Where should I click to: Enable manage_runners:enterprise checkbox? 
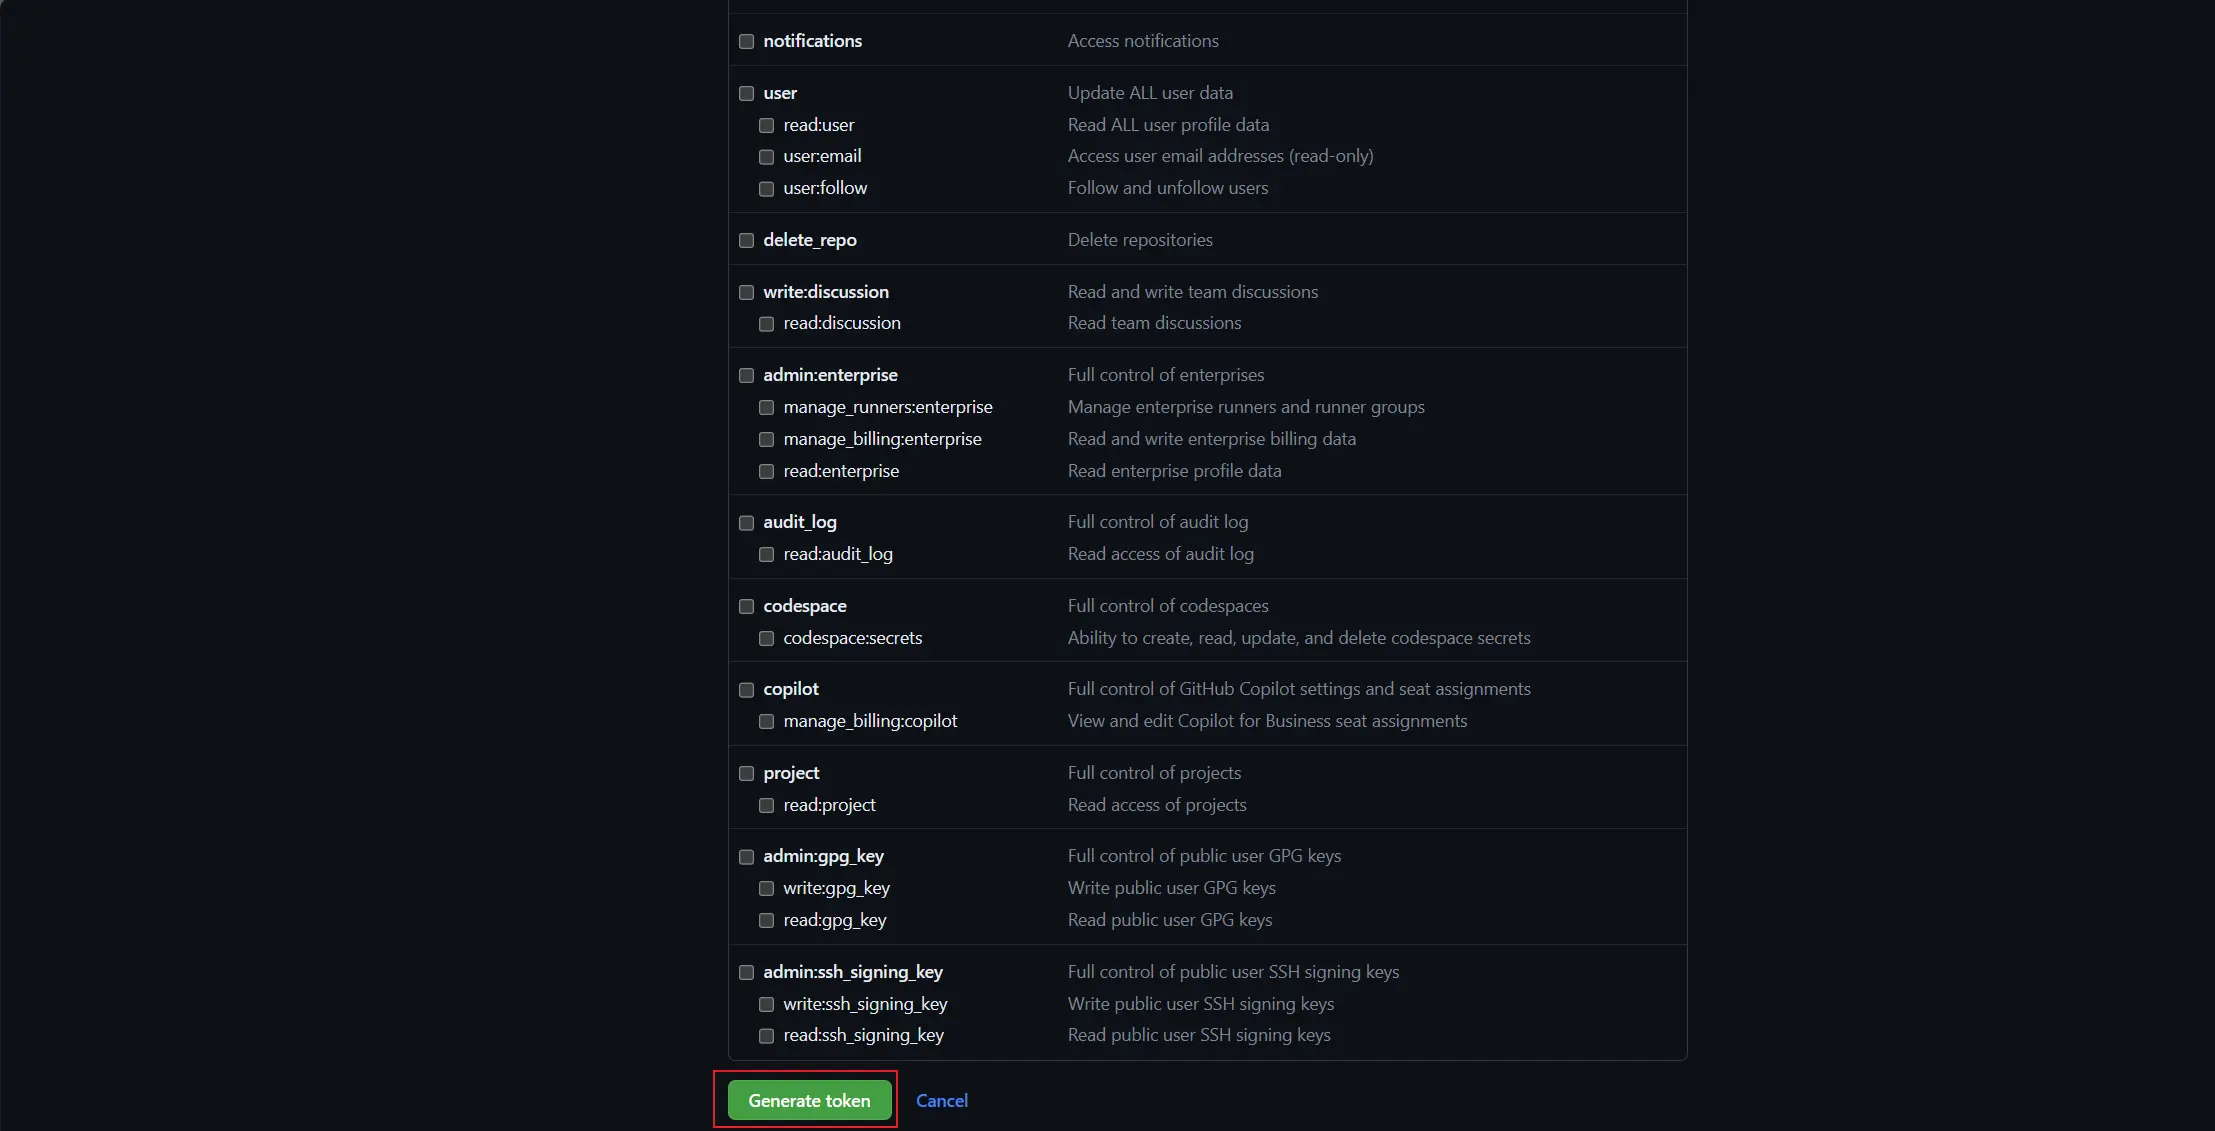[x=766, y=407]
